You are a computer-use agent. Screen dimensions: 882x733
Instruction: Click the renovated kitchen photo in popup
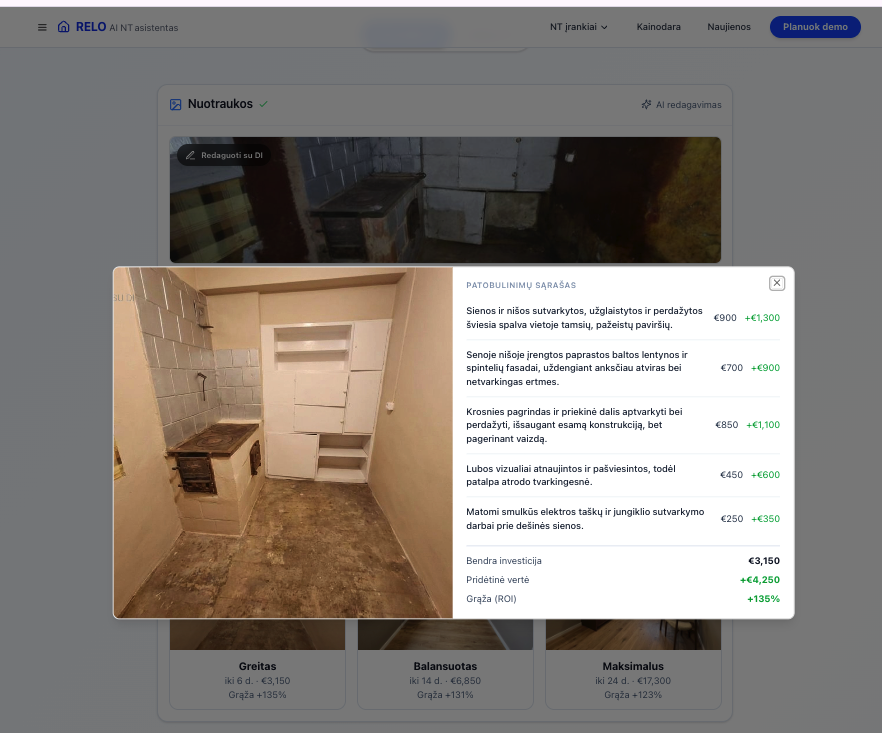(x=283, y=442)
